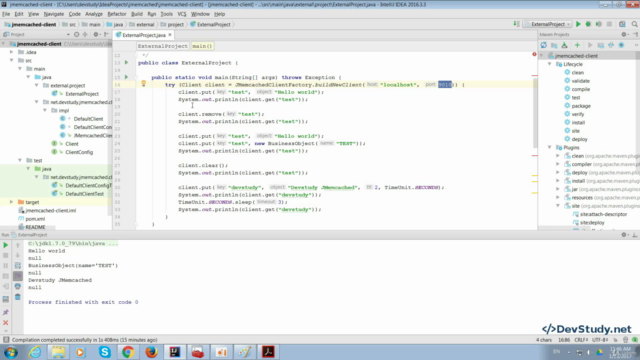Screen dimensions: 640x360
Task: Open the Project Structure dialog icon
Action: [x=622, y=24]
